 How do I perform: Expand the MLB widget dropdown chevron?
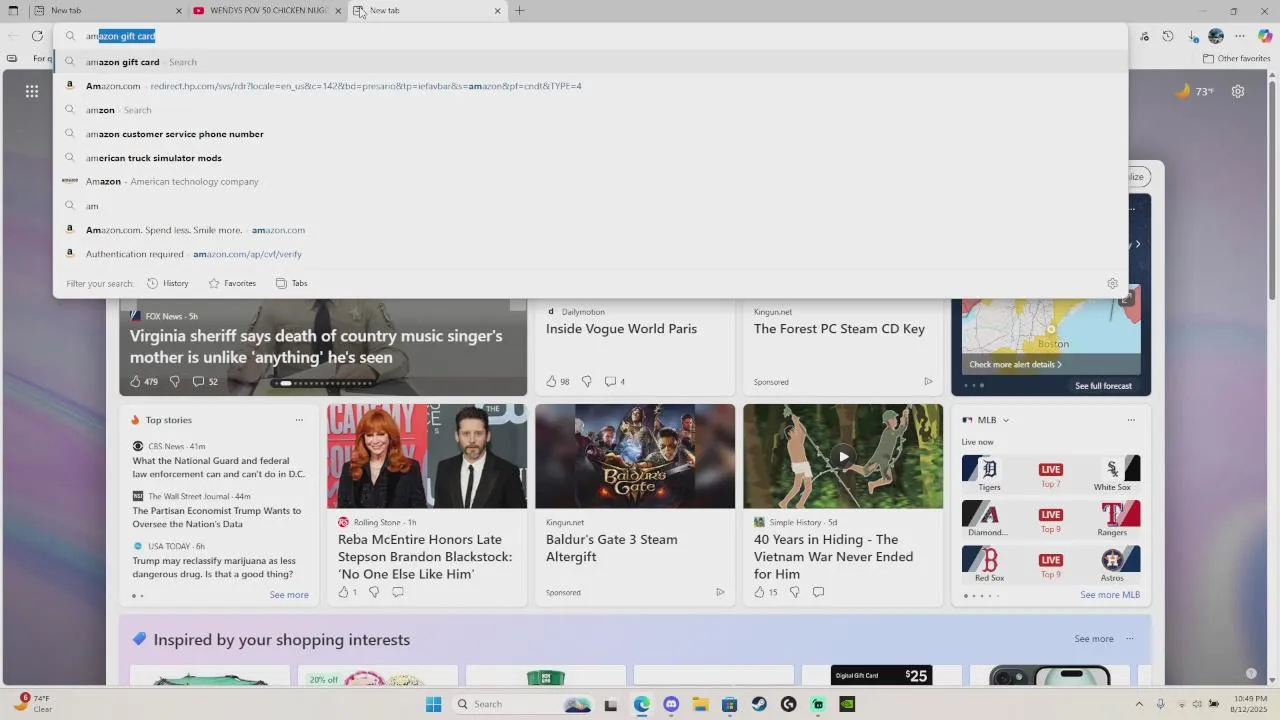coord(1006,420)
